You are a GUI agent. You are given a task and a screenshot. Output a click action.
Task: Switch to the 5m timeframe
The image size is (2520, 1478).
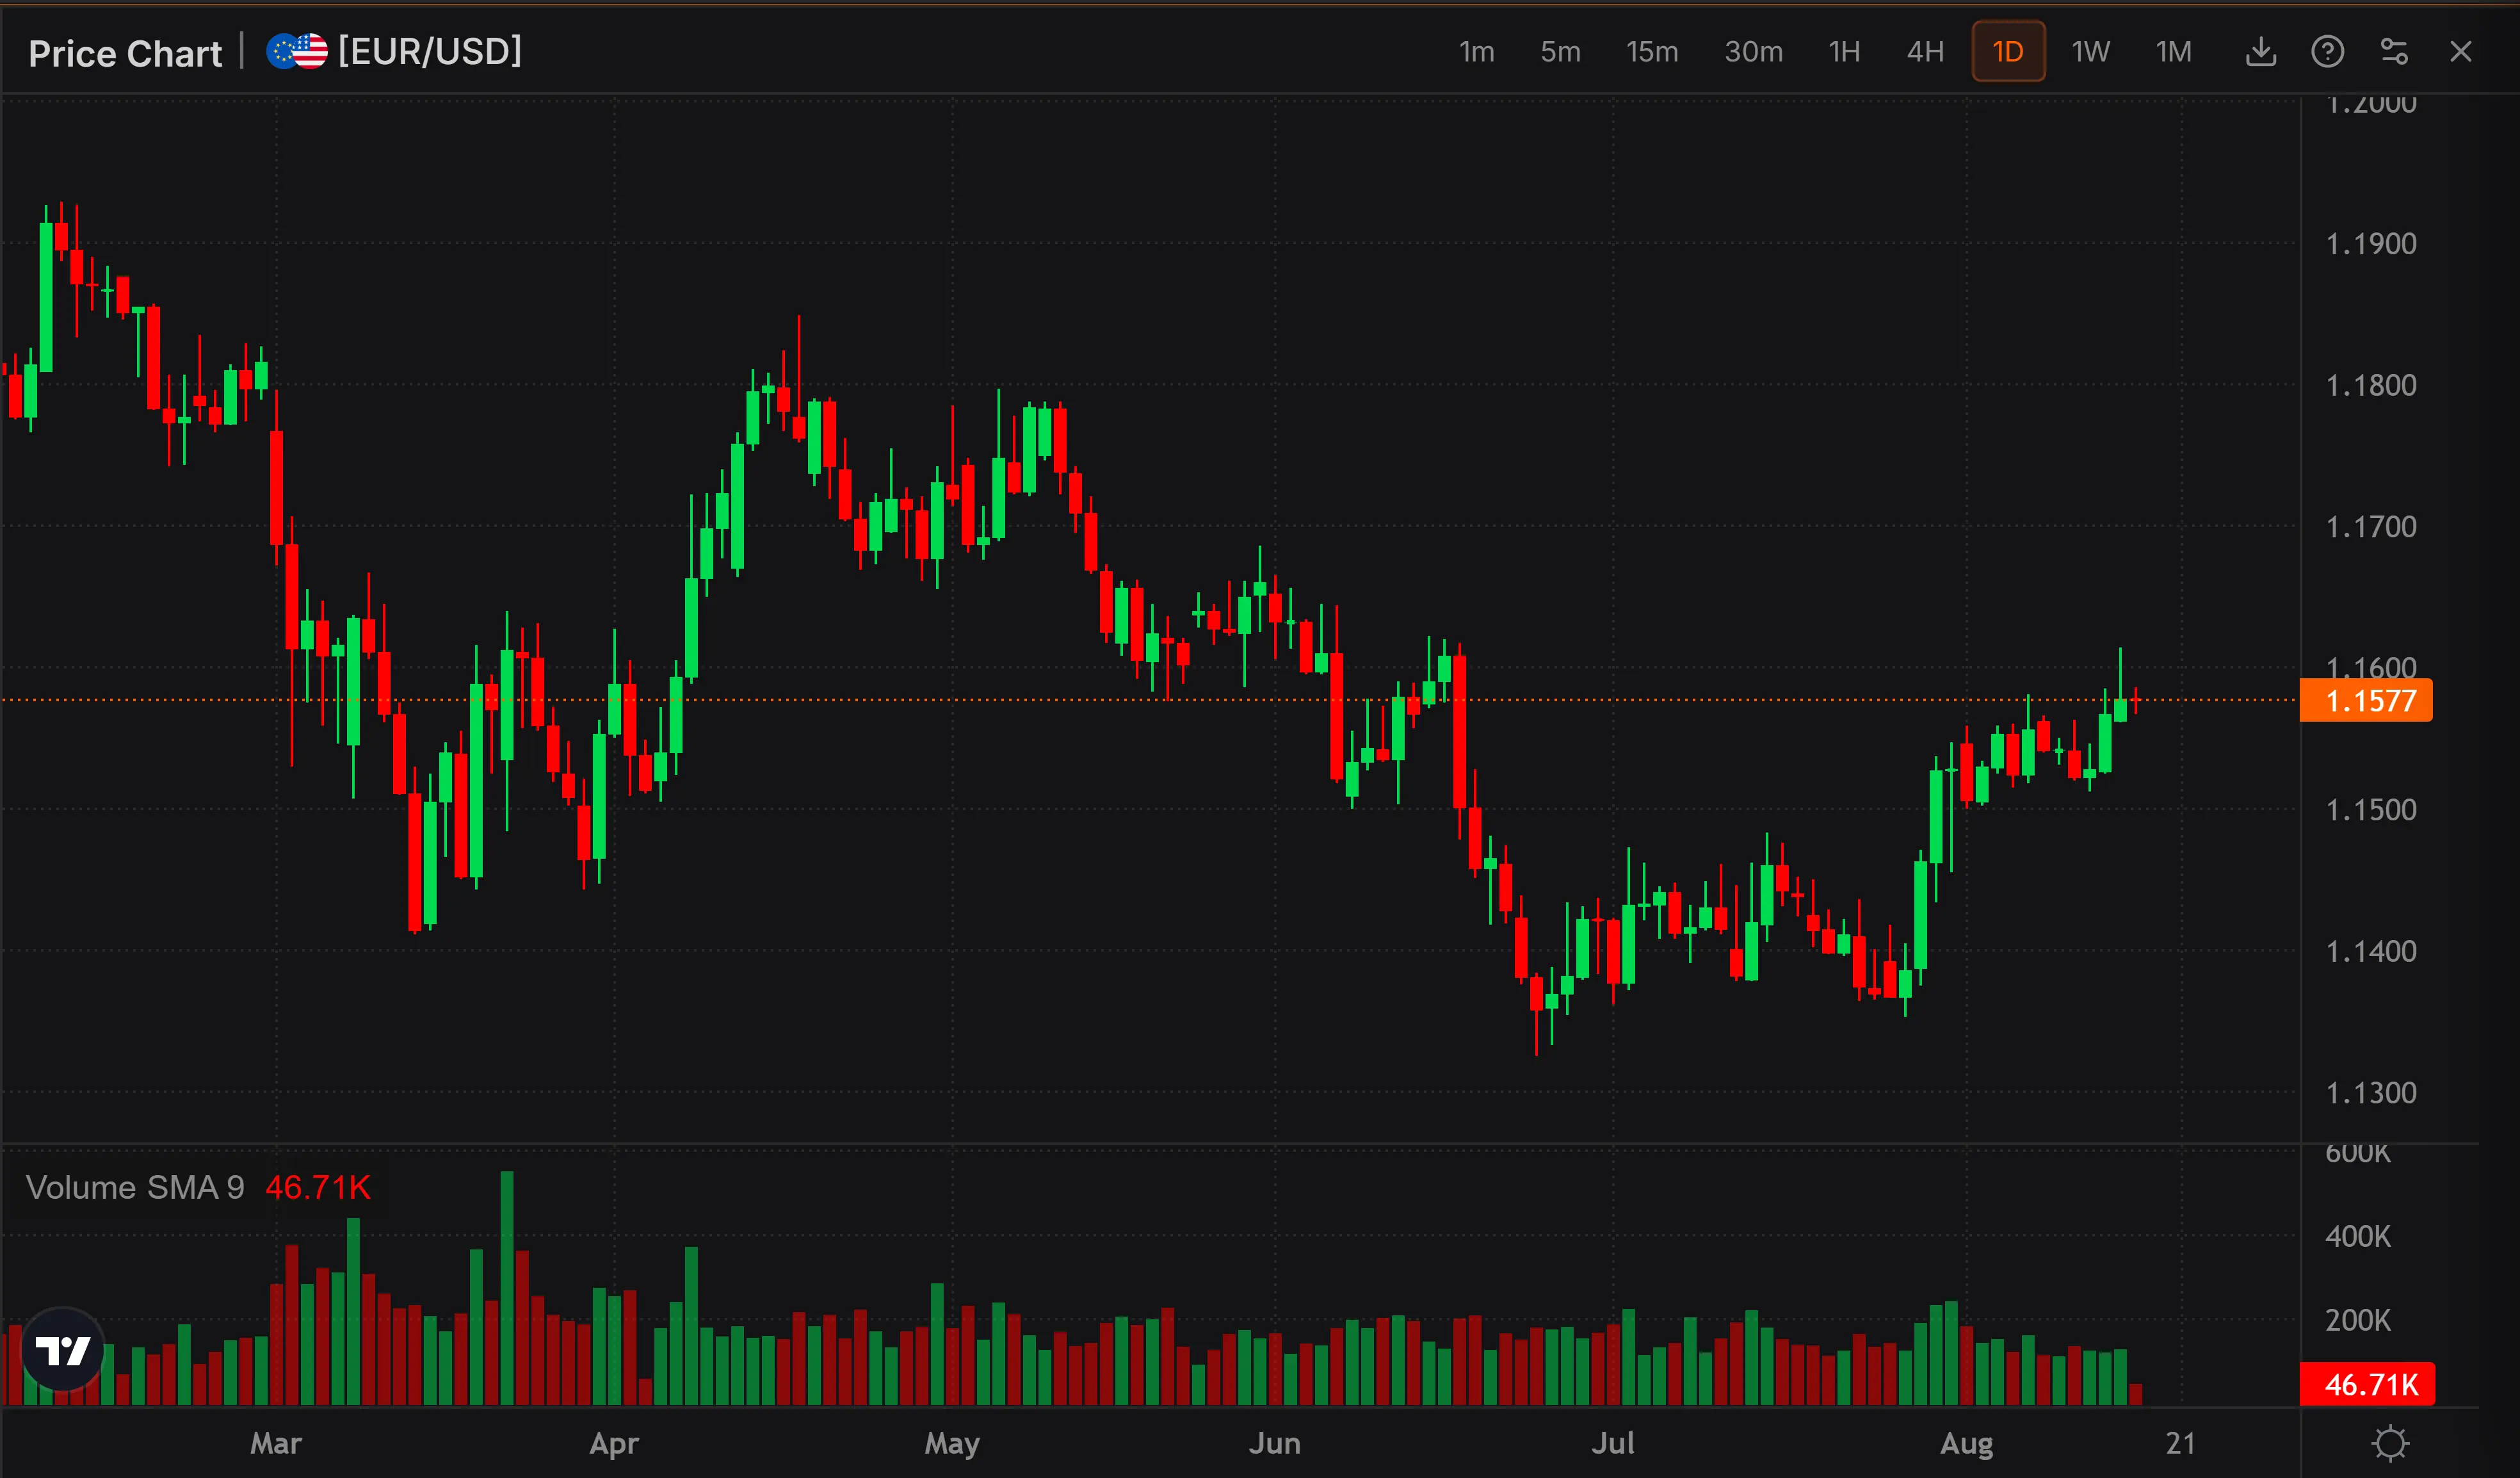tap(1560, 51)
